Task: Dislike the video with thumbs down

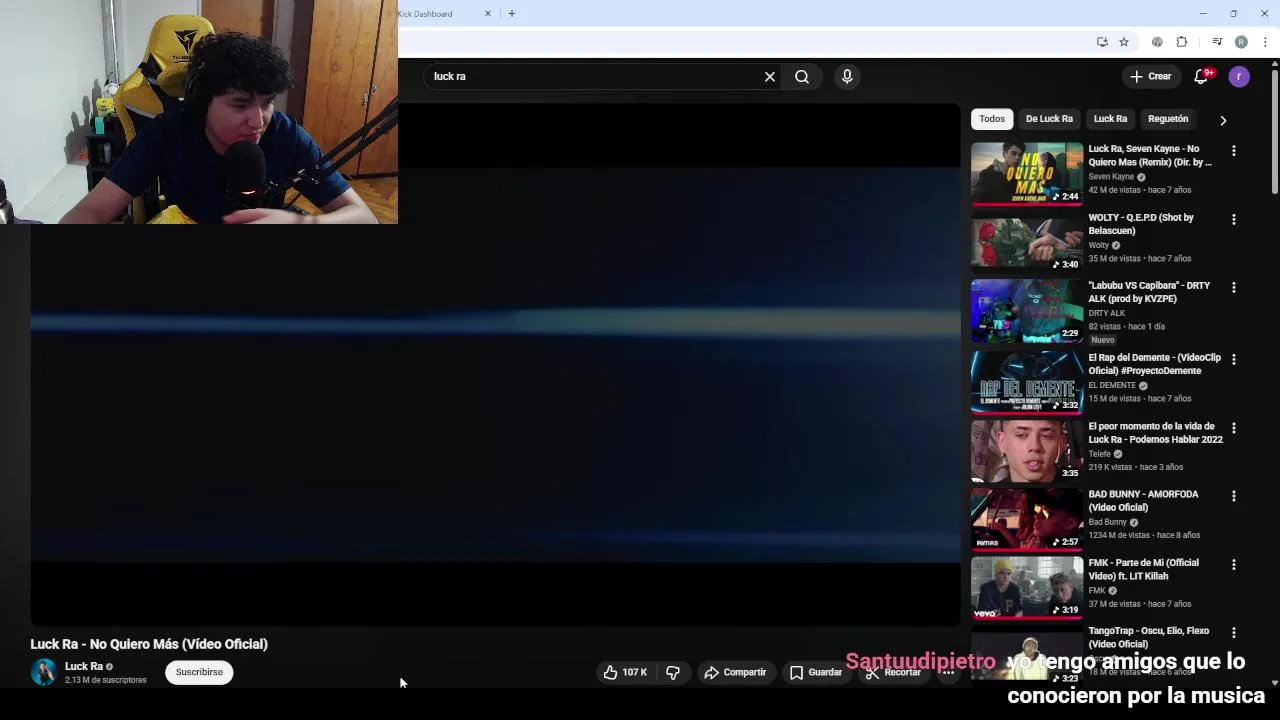Action: click(673, 672)
